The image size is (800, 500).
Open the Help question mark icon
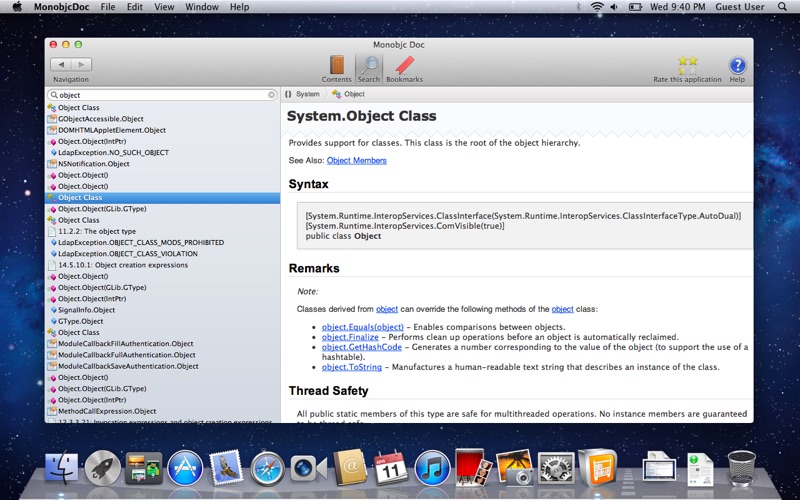(x=737, y=66)
